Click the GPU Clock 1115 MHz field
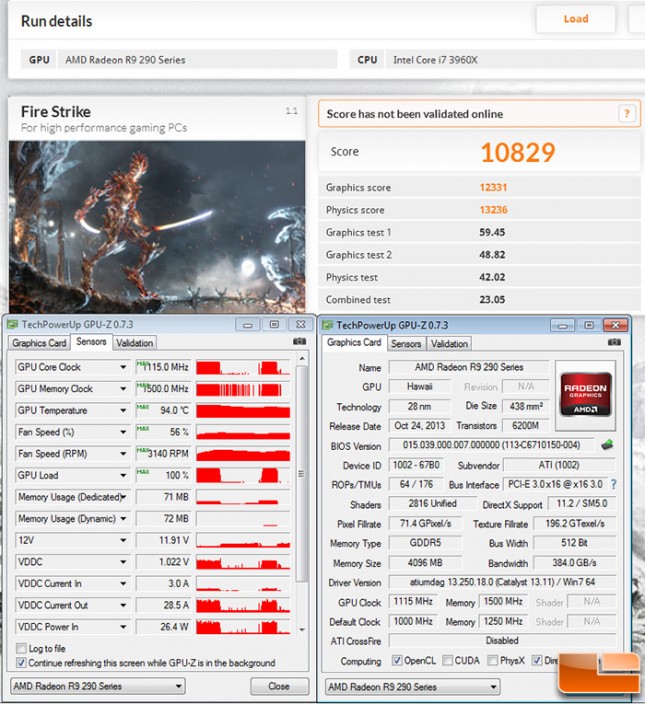The image size is (645, 704). click(x=413, y=601)
